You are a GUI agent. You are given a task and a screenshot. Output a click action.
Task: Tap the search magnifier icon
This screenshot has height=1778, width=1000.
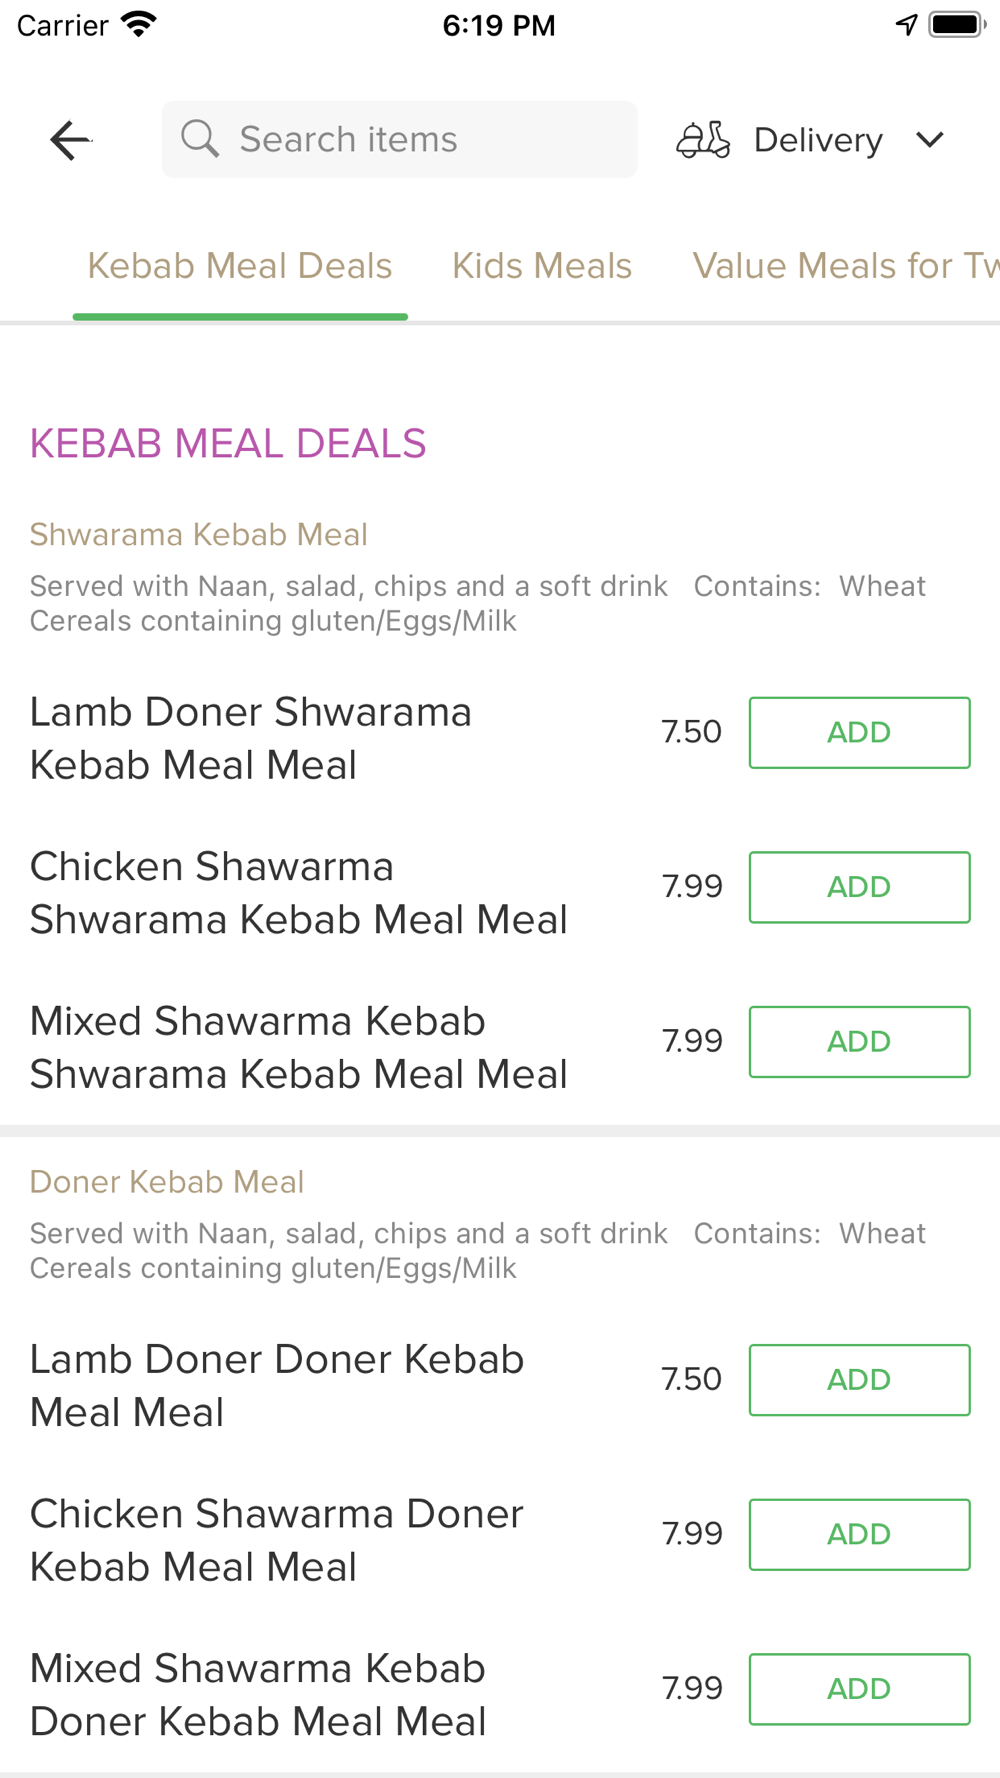click(200, 139)
